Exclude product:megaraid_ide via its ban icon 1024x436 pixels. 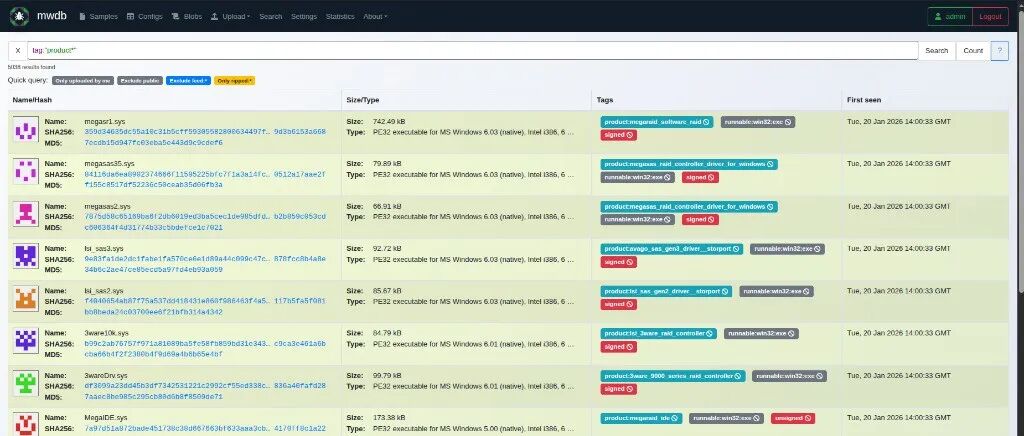pyautogui.click(x=675, y=418)
